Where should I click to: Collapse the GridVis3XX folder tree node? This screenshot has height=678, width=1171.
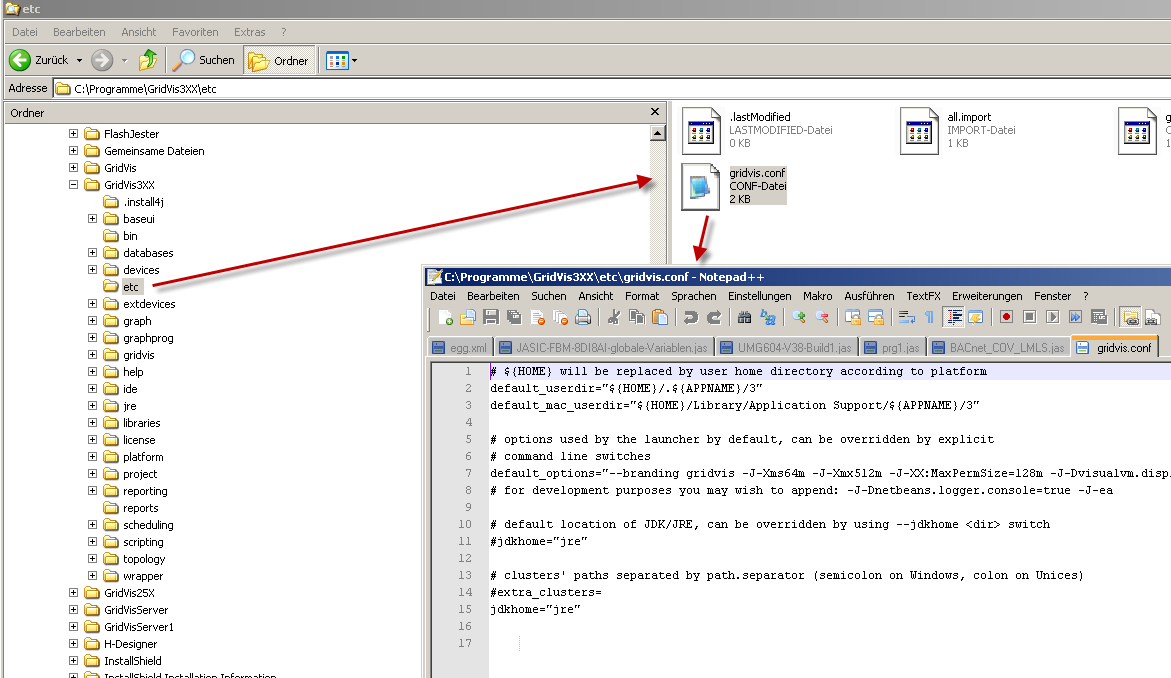tap(73, 185)
